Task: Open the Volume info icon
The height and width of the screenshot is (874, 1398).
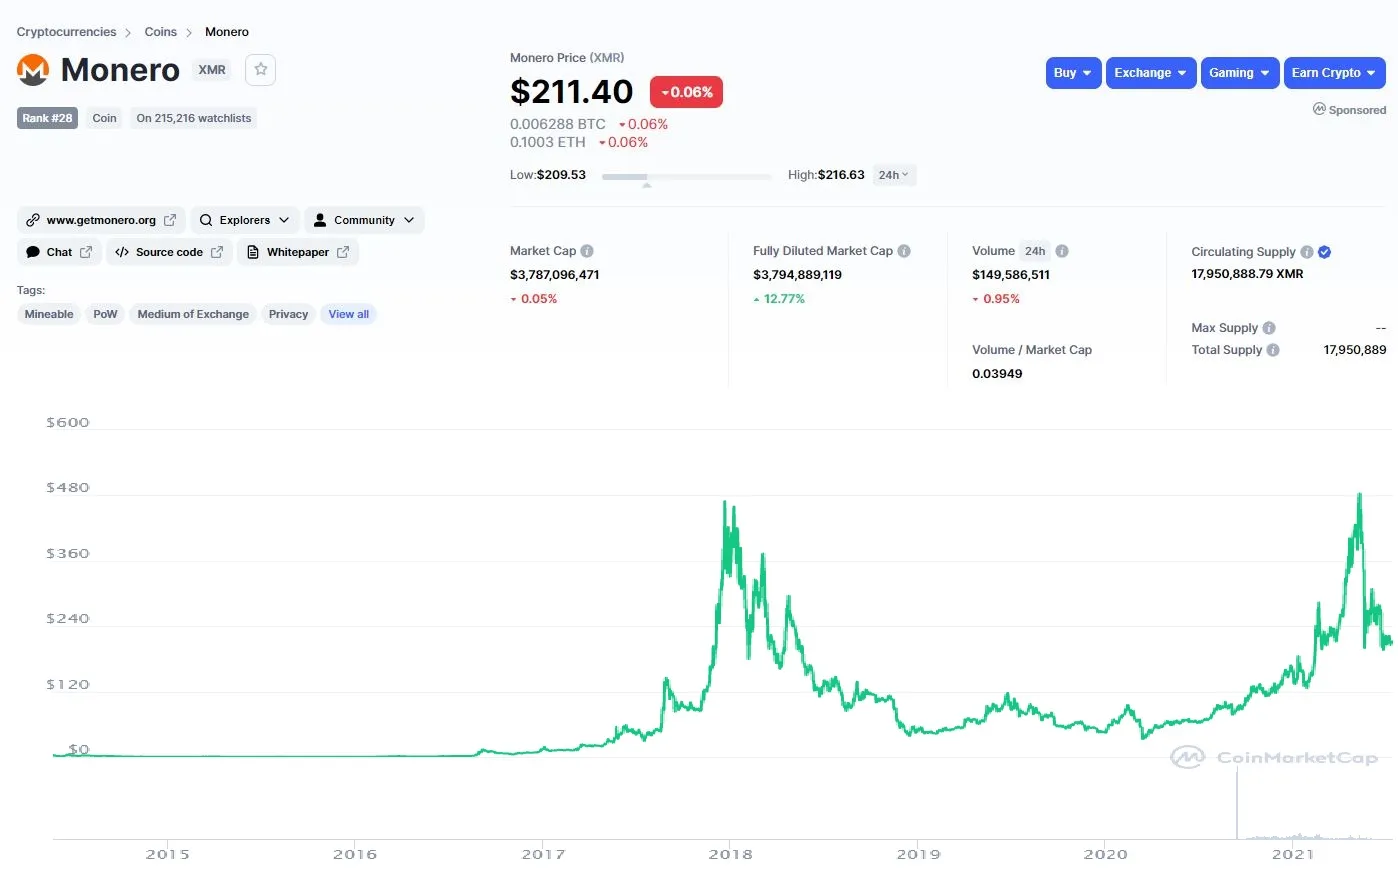Action: click(1062, 251)
